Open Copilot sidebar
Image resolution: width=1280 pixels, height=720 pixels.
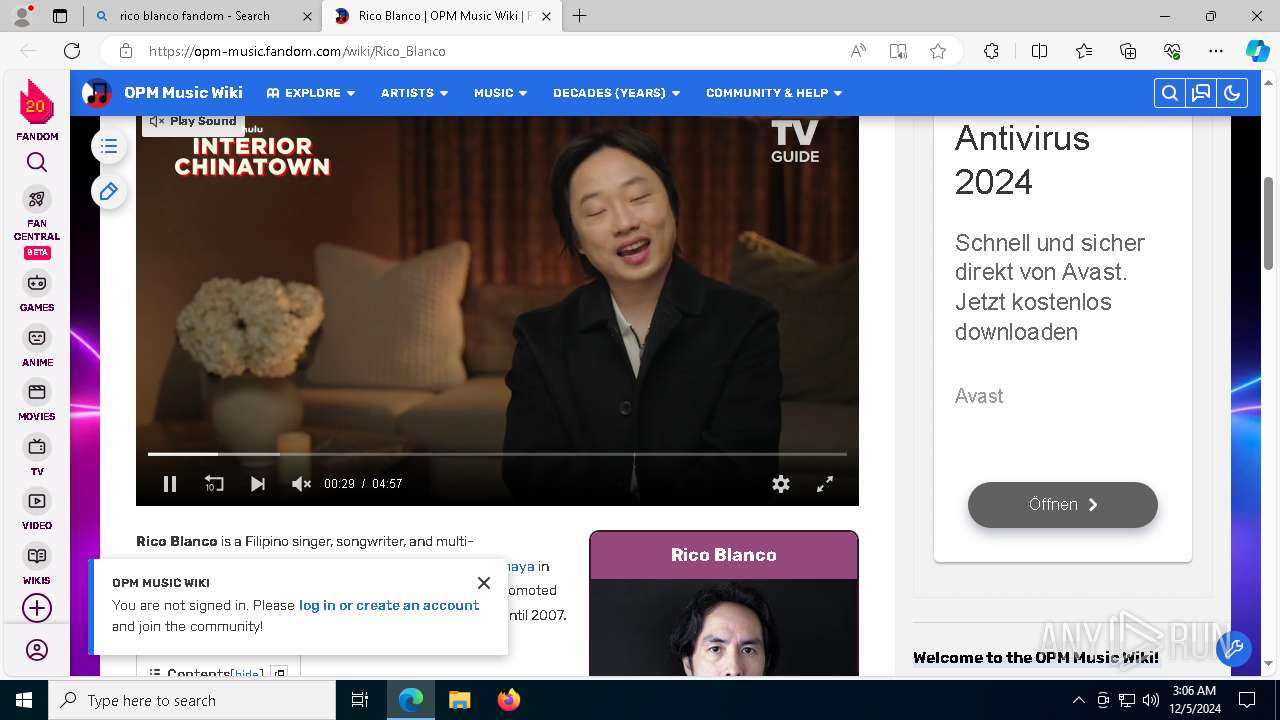(1258, 51)
